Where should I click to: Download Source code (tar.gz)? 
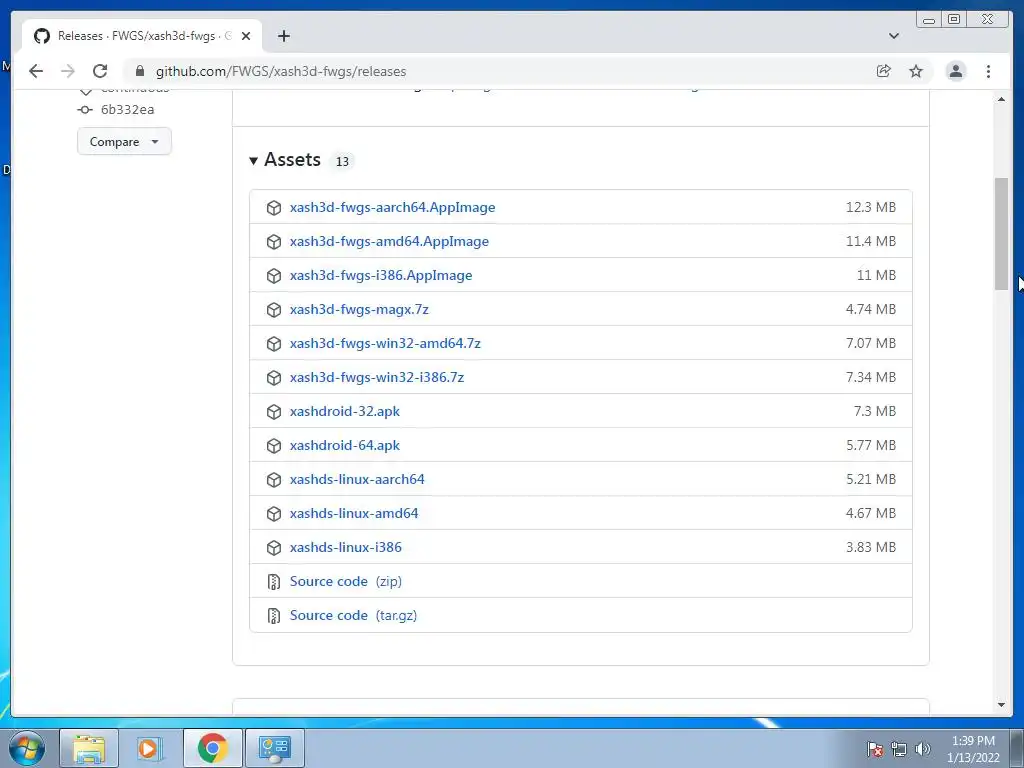[x=353, y=615]
